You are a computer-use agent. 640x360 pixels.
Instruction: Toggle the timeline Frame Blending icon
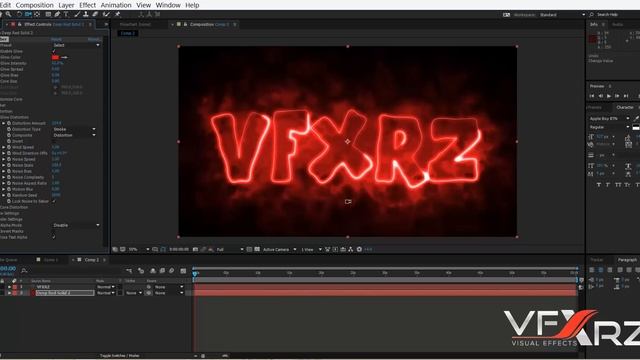tap(162, 271)
